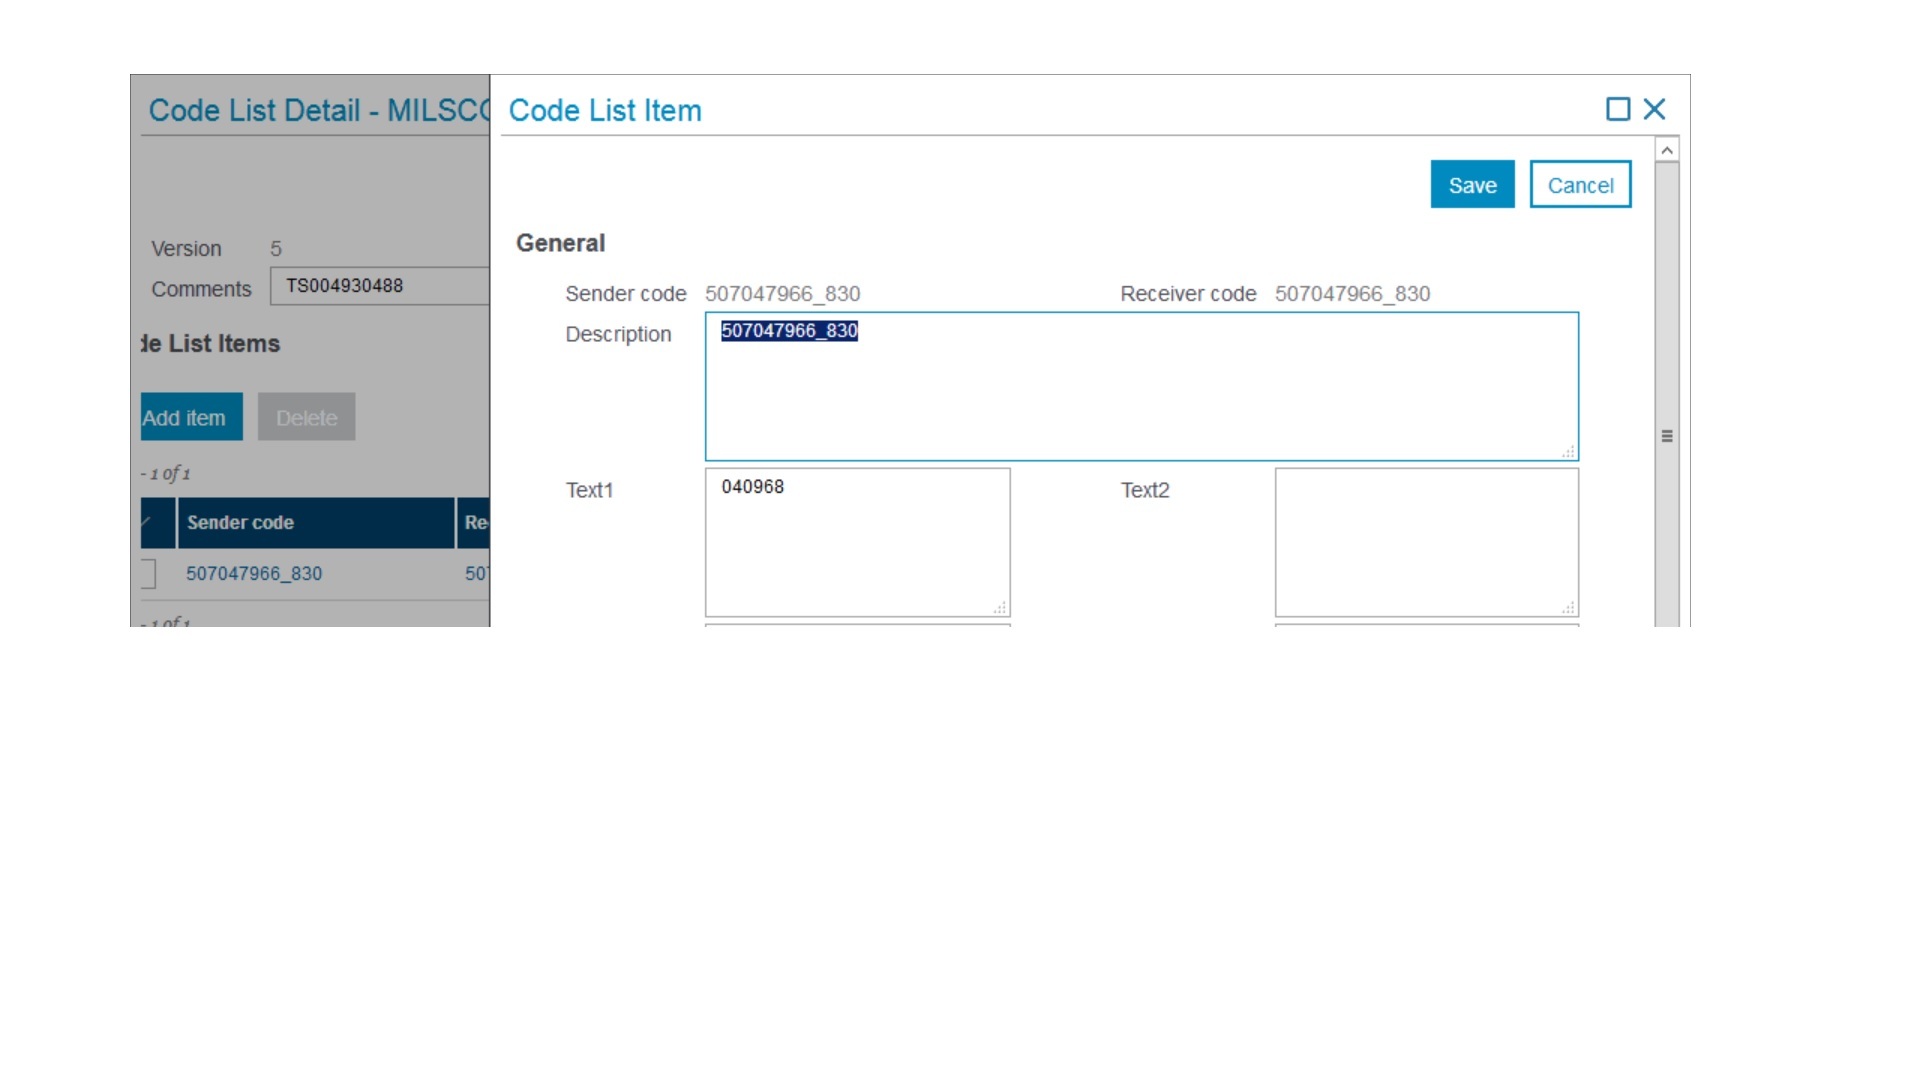Sort by the Sender code column header
This screenshot has height=1080, width=1920.
(x=315, y=523)
